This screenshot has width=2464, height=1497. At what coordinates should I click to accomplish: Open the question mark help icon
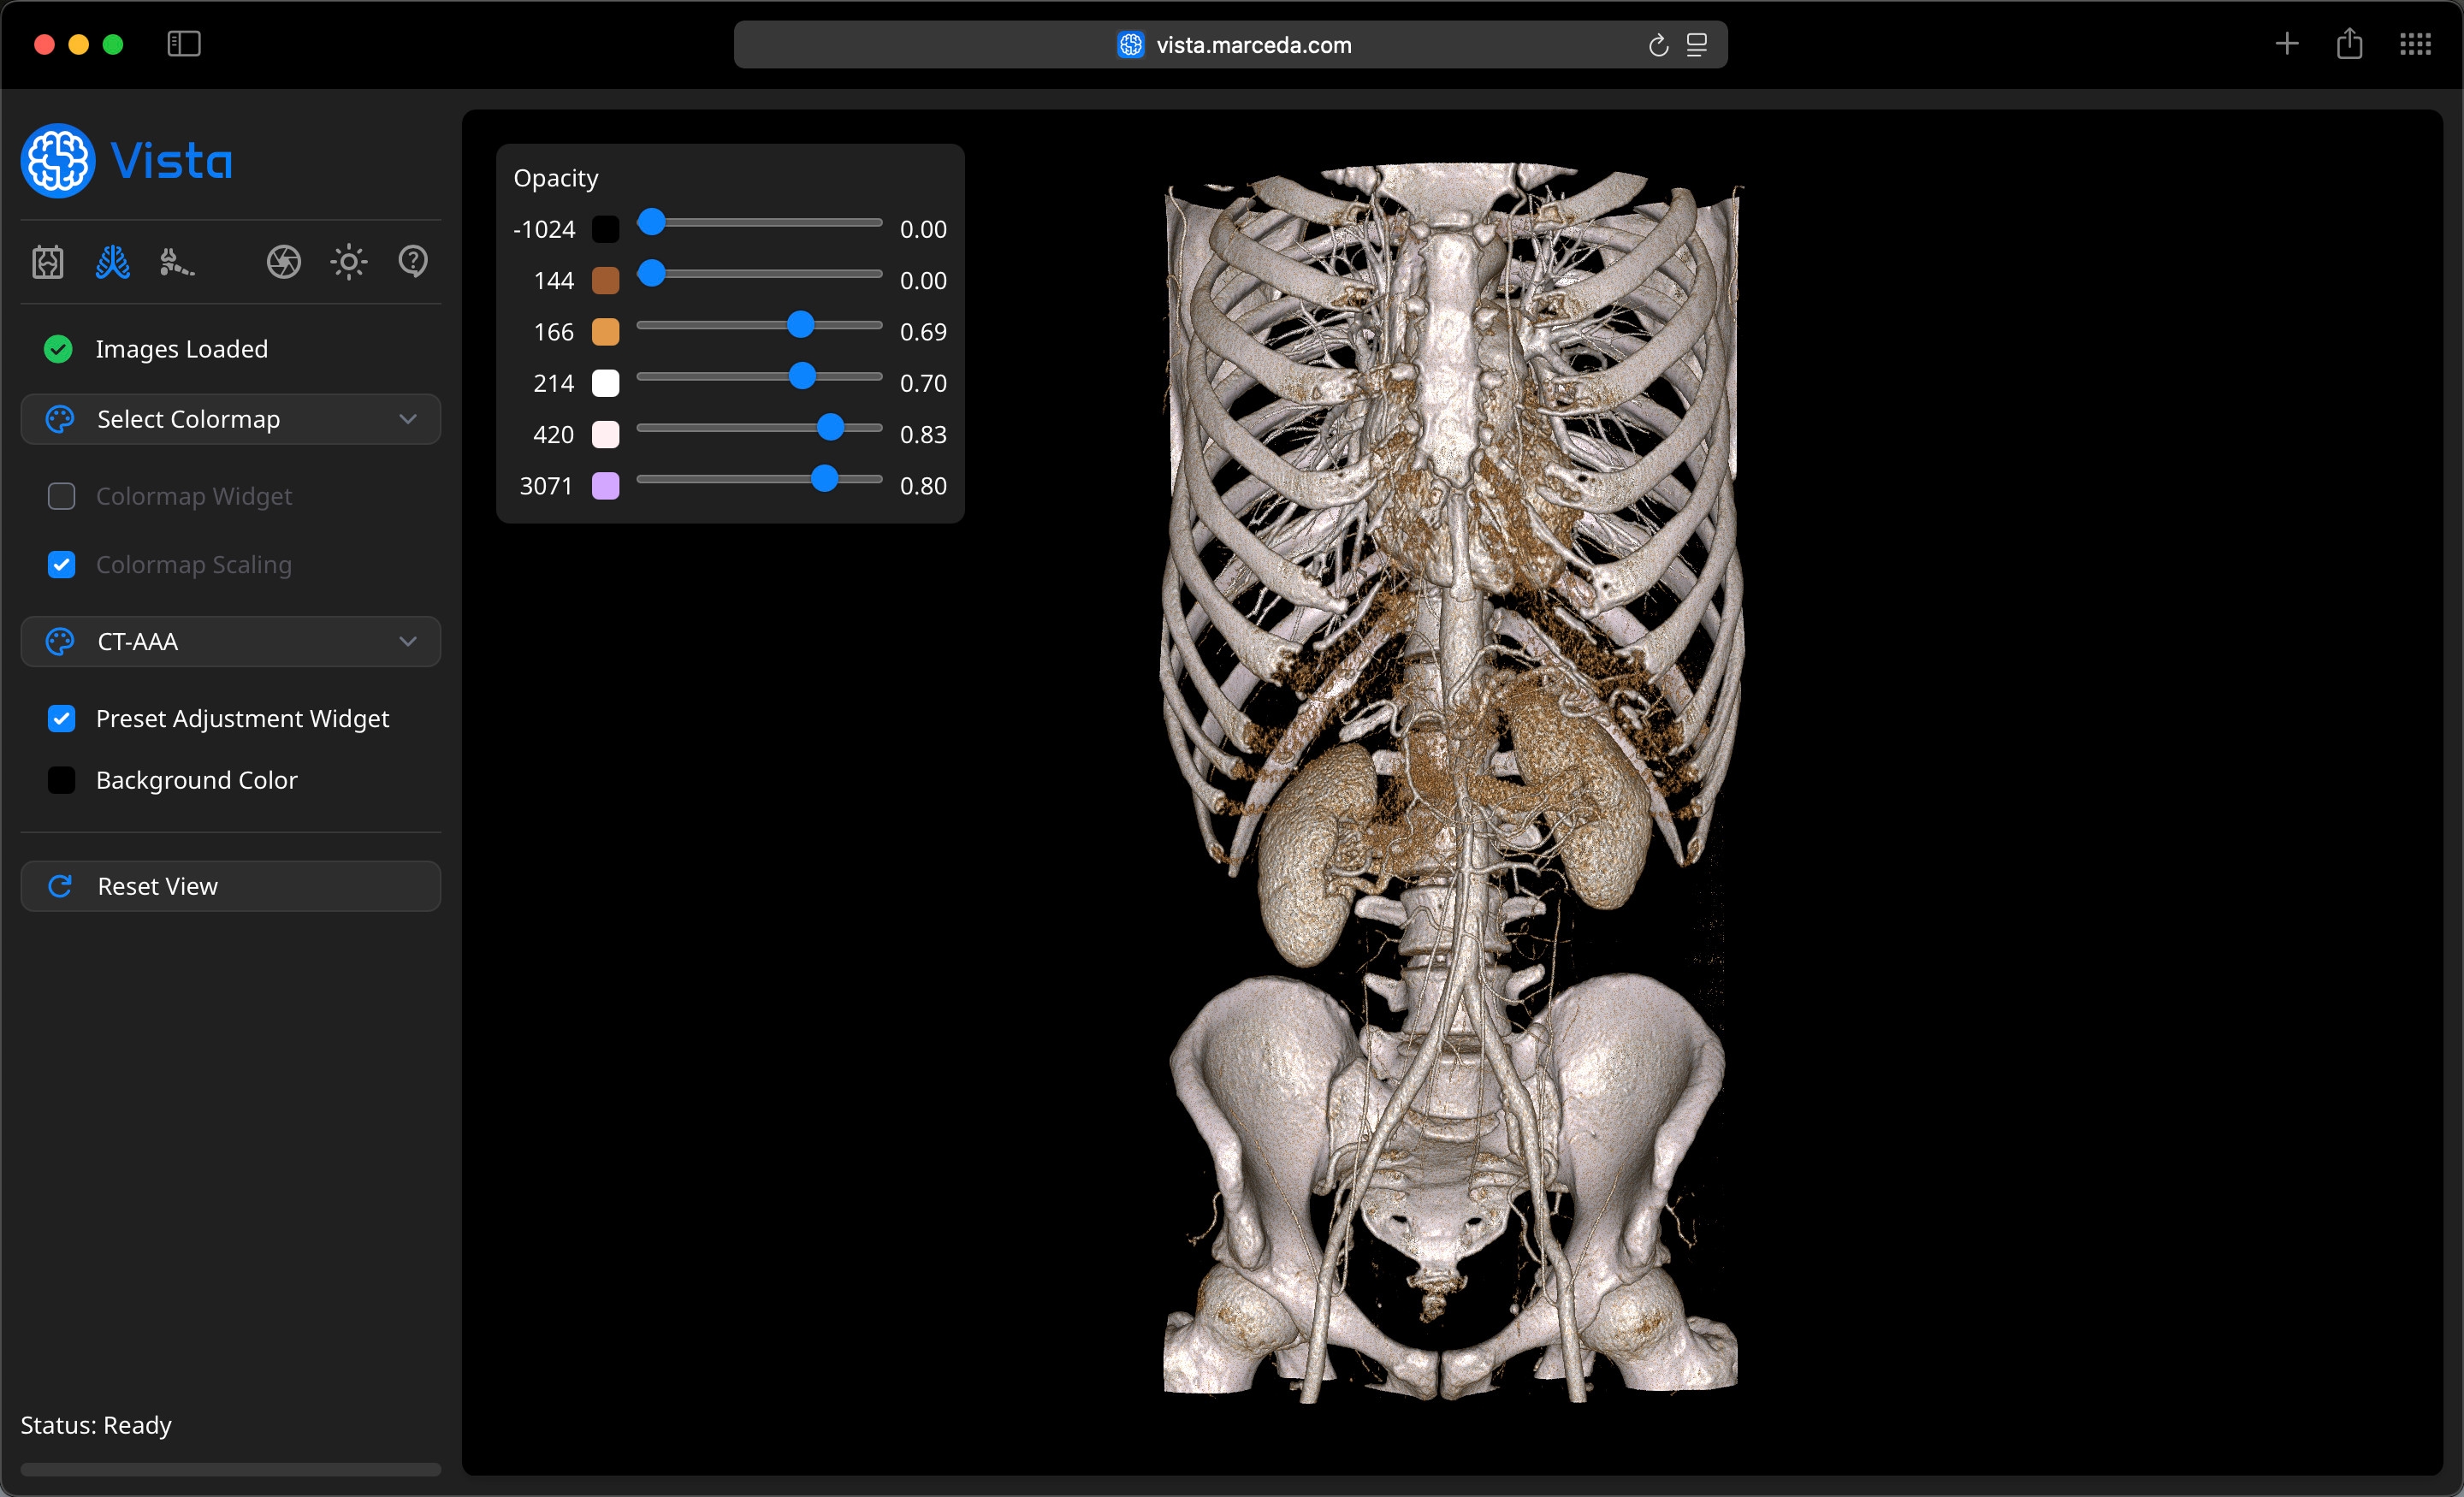[413, 262]
